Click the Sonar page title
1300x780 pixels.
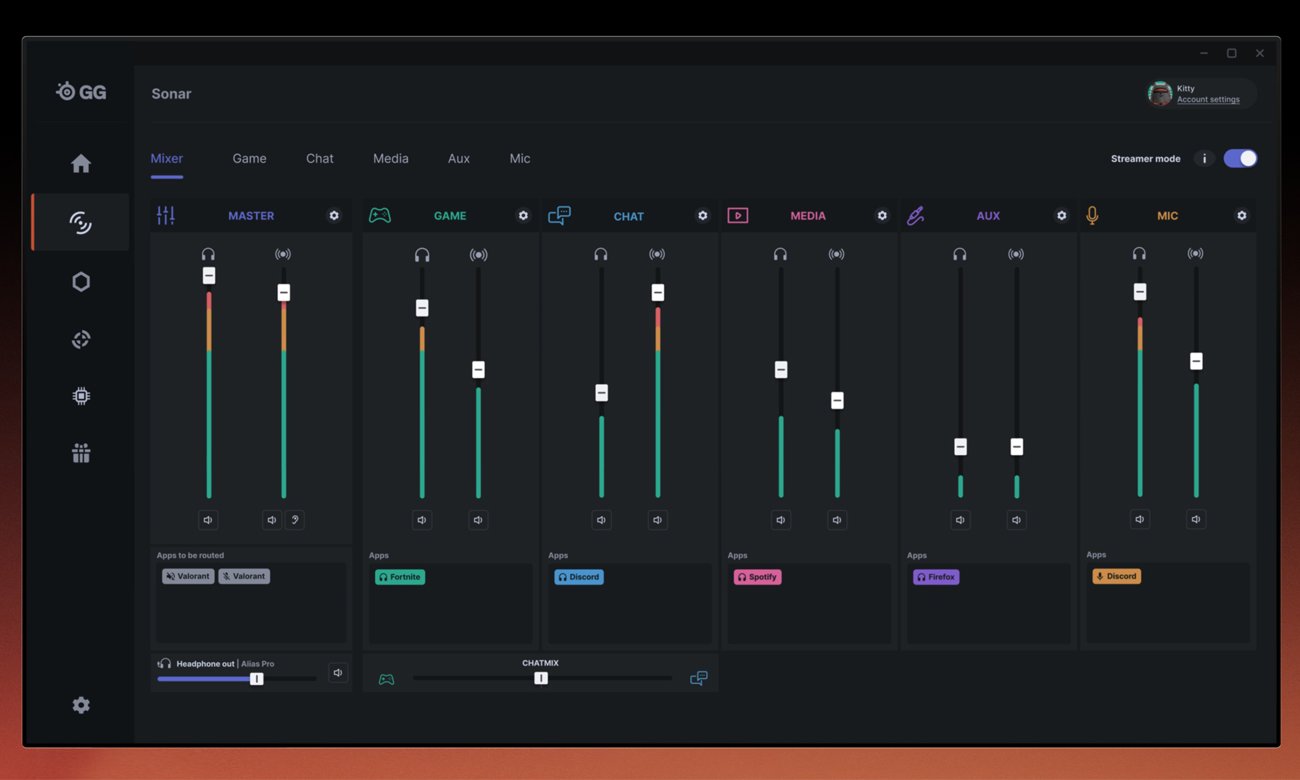171,94
